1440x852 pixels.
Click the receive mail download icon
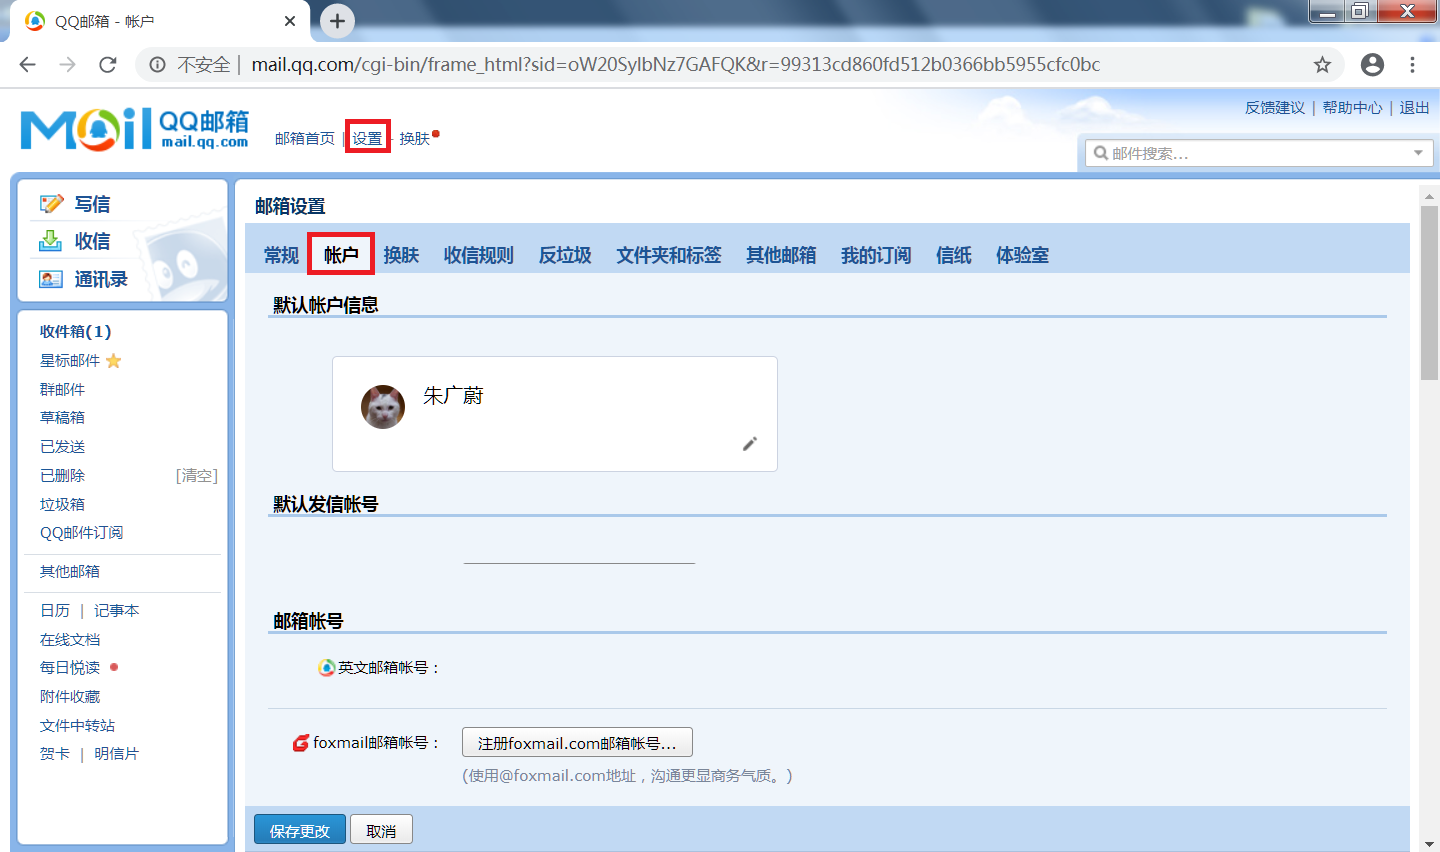pyautogui.click(x=50, y=241)
